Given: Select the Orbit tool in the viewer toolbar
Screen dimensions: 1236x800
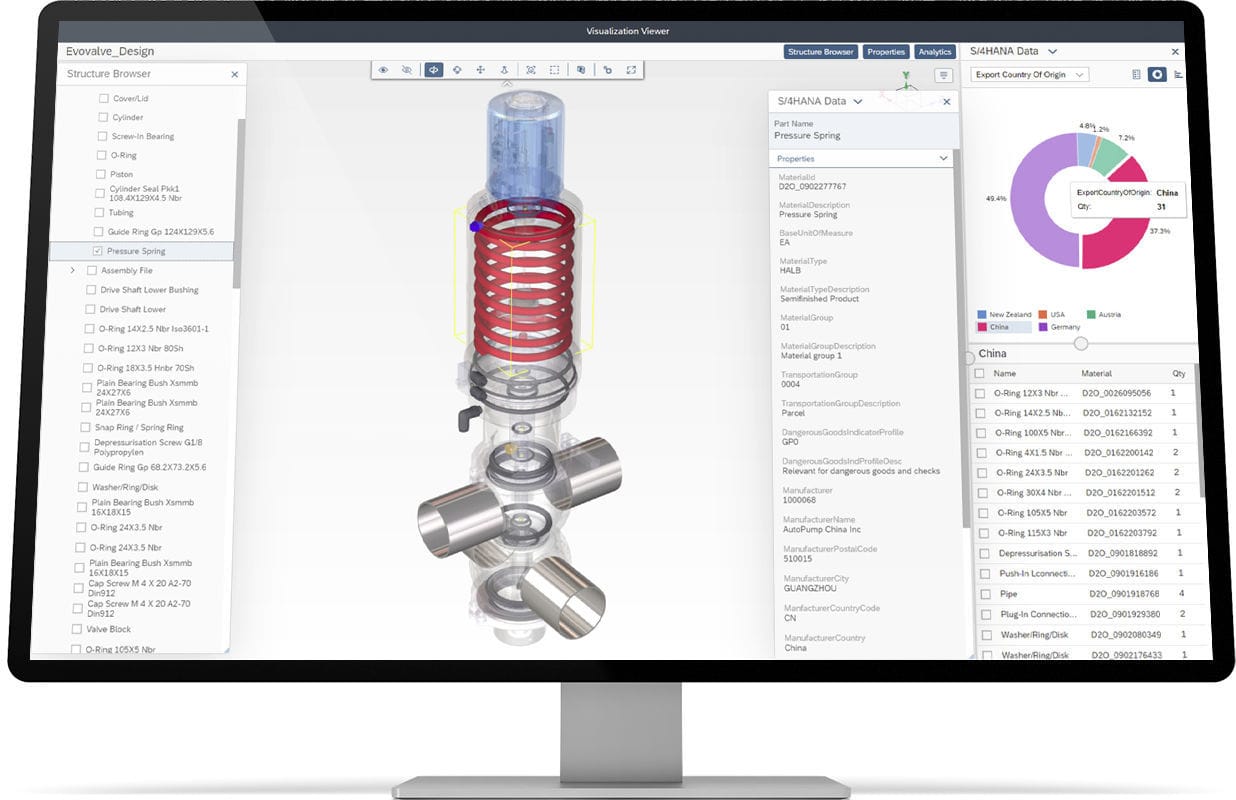Looking at the screenshot, I should pos(433,70).
